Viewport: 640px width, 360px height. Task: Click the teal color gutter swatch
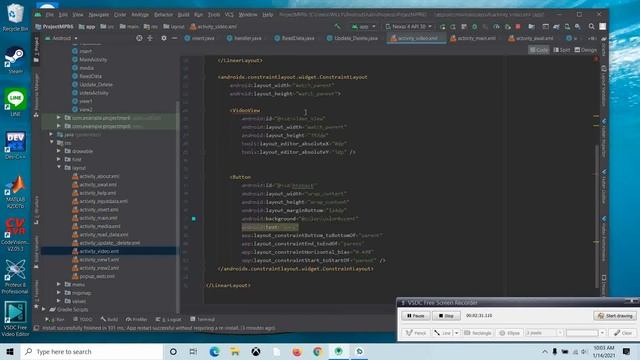click(x=194, y=219)
